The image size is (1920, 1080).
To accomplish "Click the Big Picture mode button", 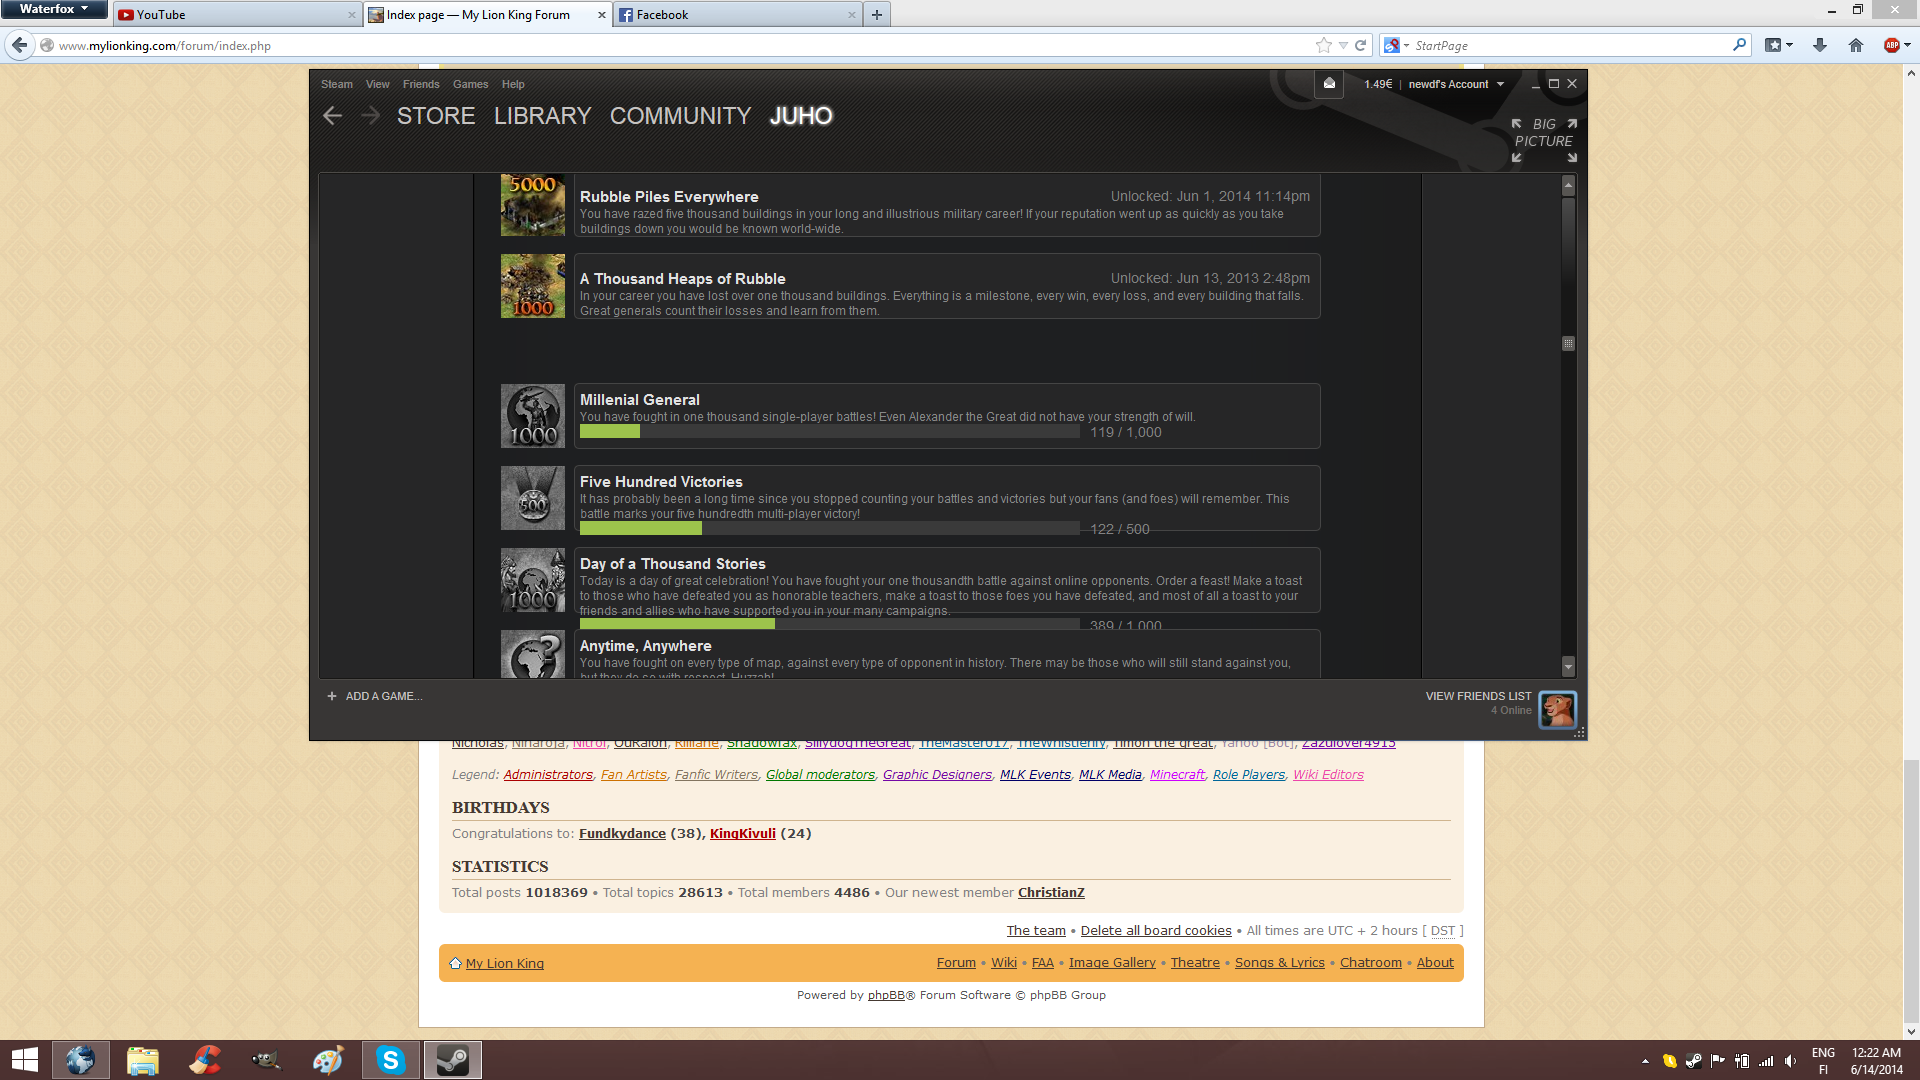I will point(1543,140).
